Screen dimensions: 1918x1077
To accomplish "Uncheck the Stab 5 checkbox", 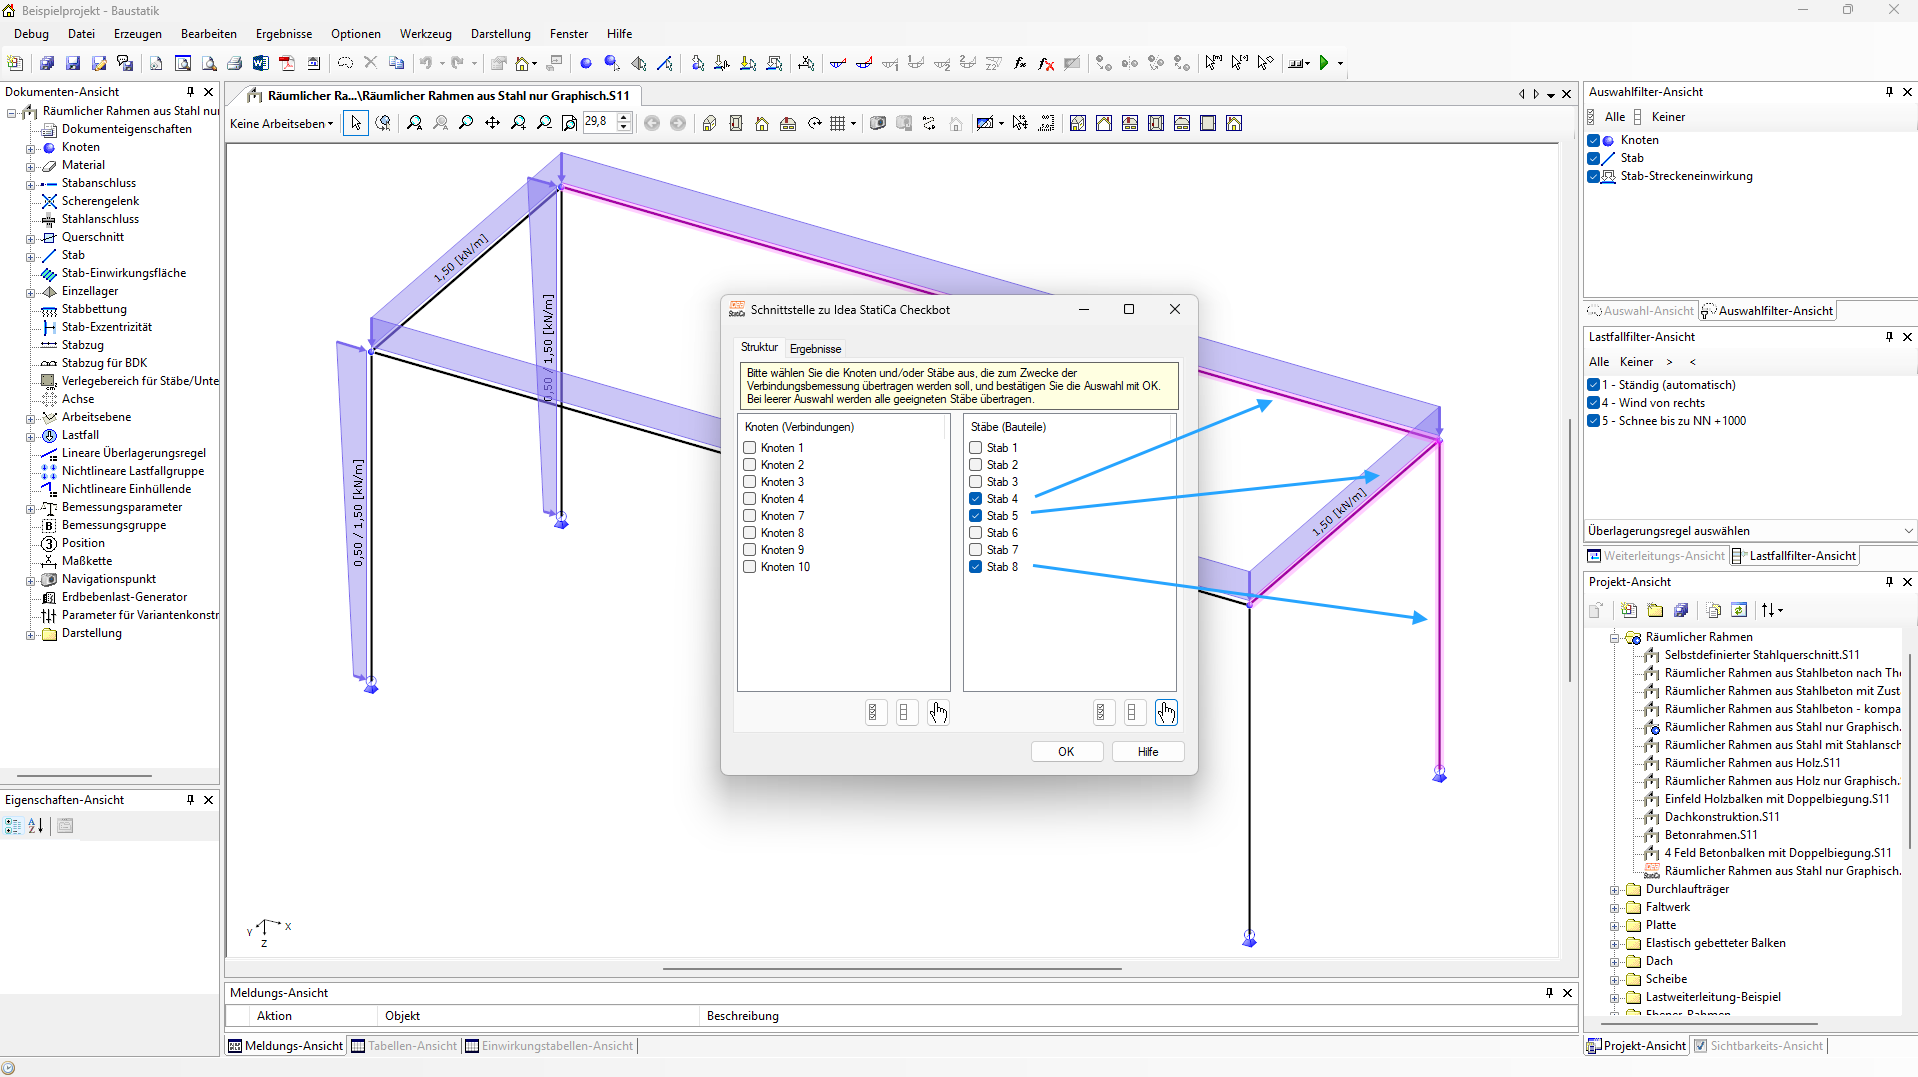I will click(x=975, y=516).
